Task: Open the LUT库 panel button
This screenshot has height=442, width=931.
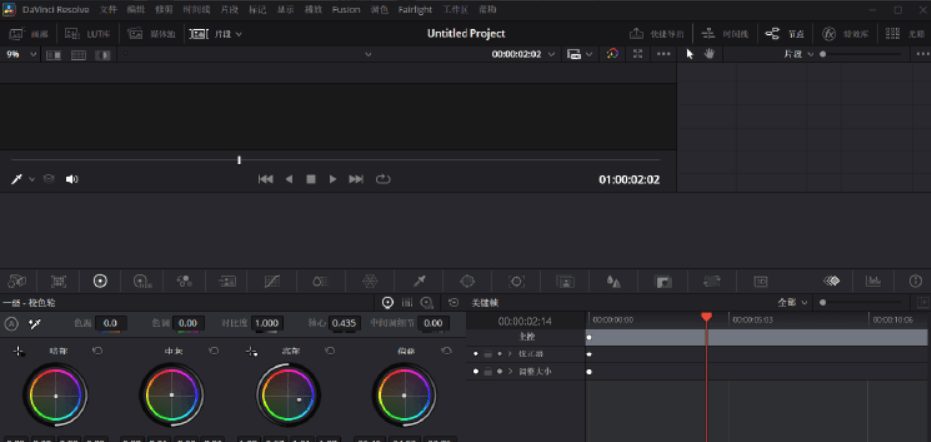Action: click(x=90, y=33)
